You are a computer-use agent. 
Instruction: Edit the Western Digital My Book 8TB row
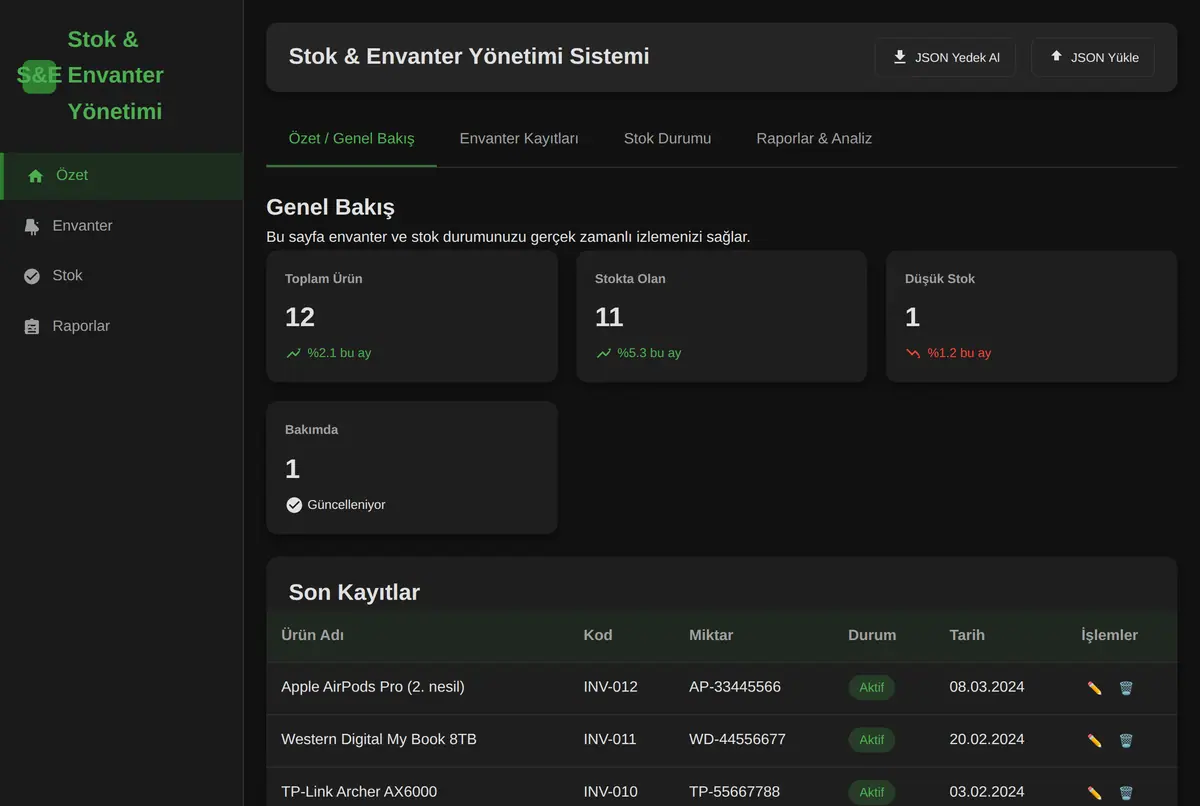pyautogui.click(x=1094, y=740)
